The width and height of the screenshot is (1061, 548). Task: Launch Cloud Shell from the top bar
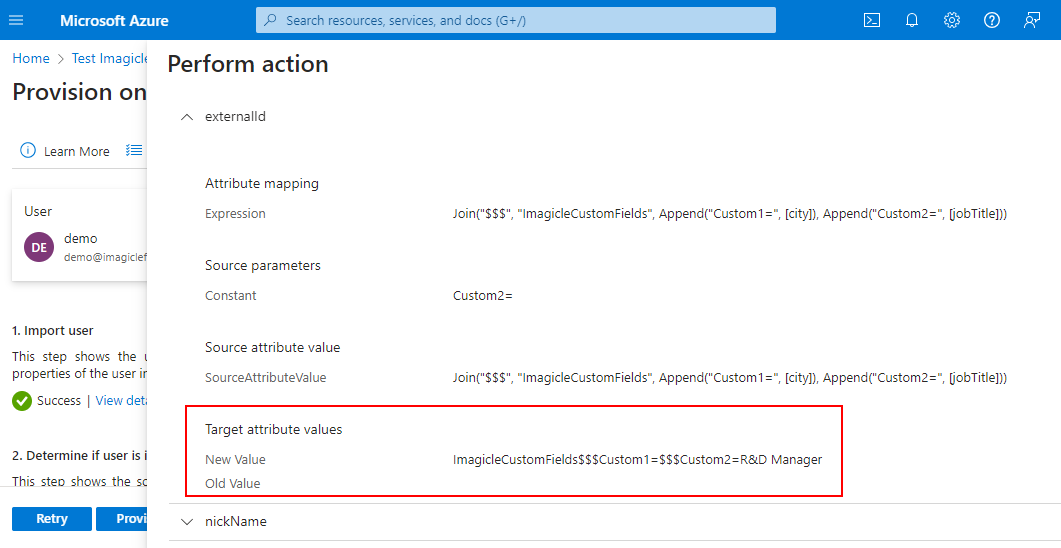[x=871, y=20]
